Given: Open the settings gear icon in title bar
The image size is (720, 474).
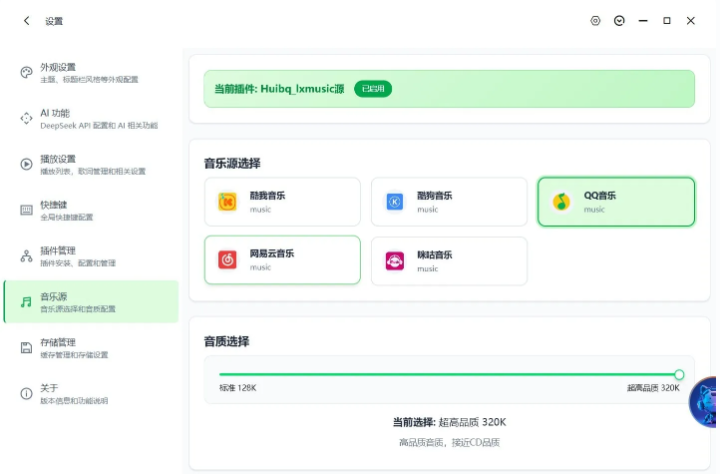Looking at the screenshot, I should 595,21.
